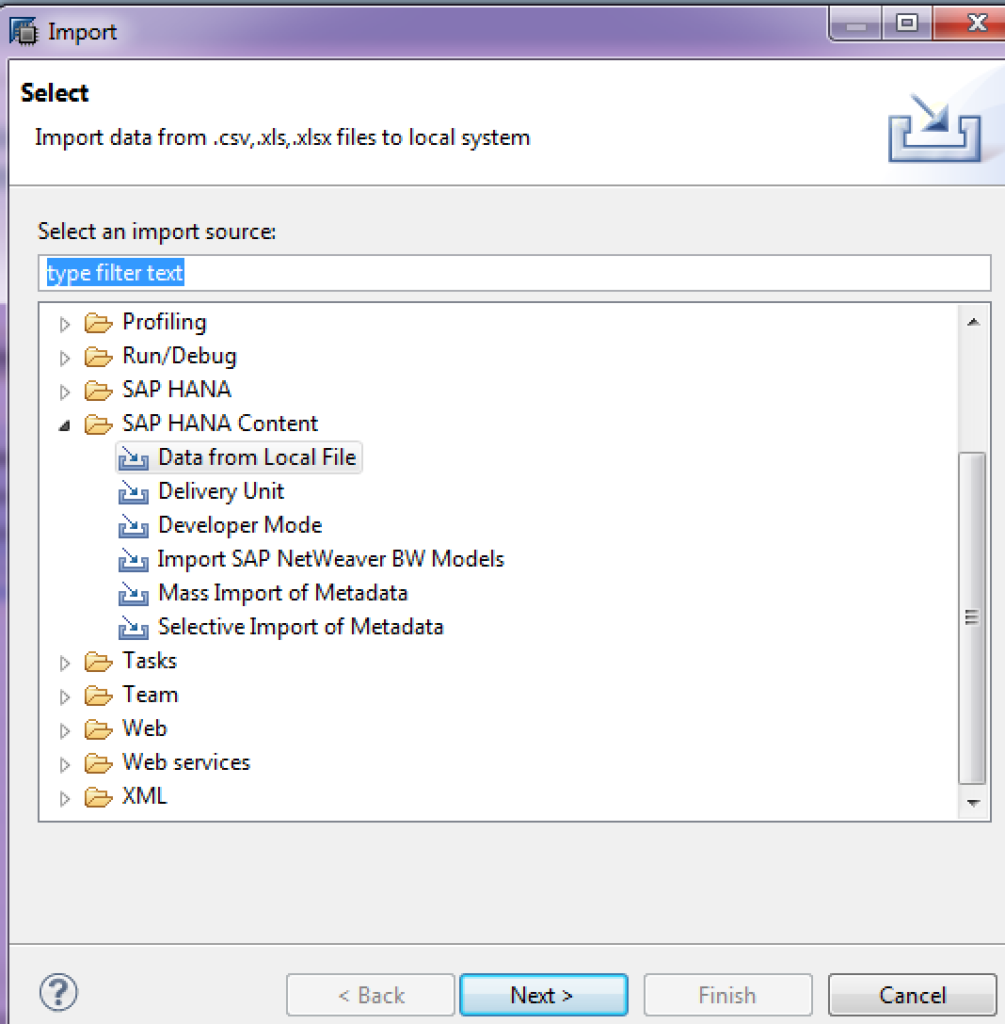Select the XML folder entry
The width and height of the screenshot is (1005, 1024).
tap(144, 797)
